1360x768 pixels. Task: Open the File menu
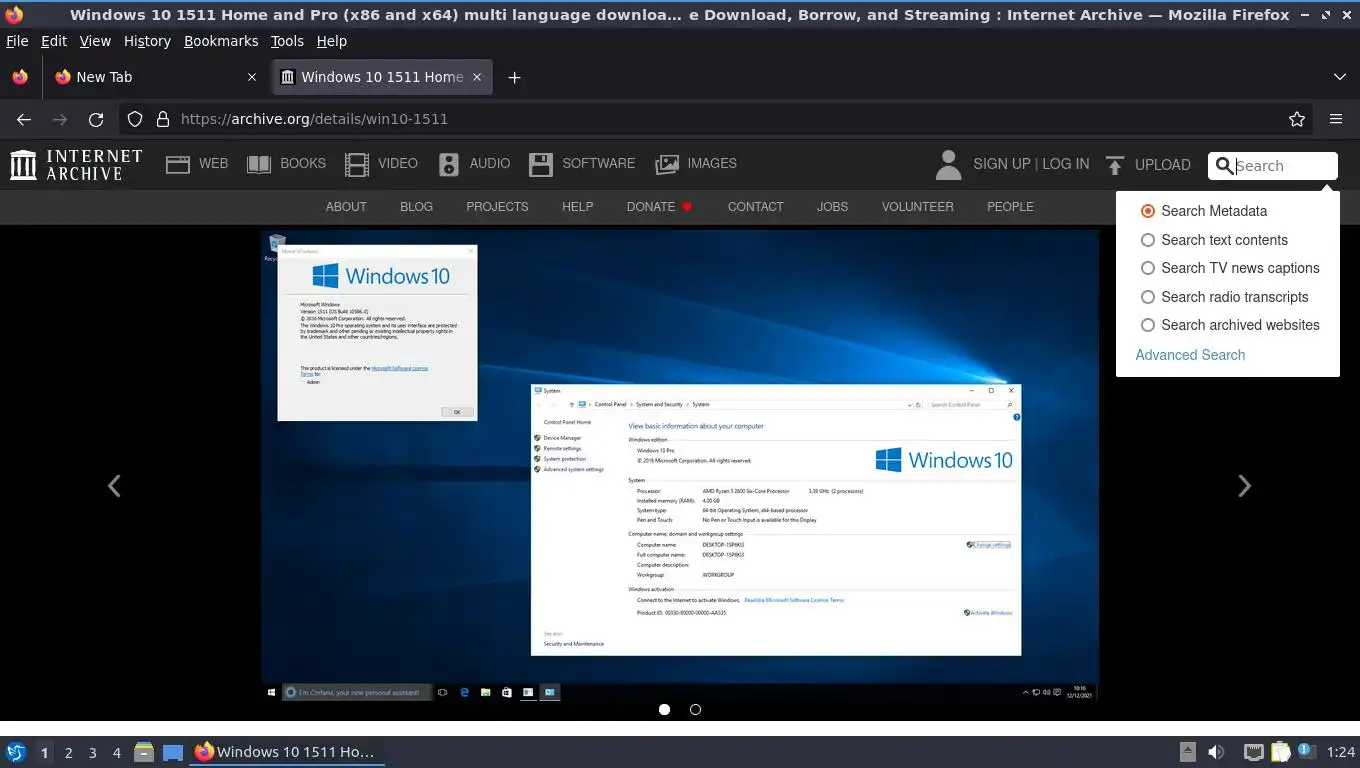click(17, 41)
